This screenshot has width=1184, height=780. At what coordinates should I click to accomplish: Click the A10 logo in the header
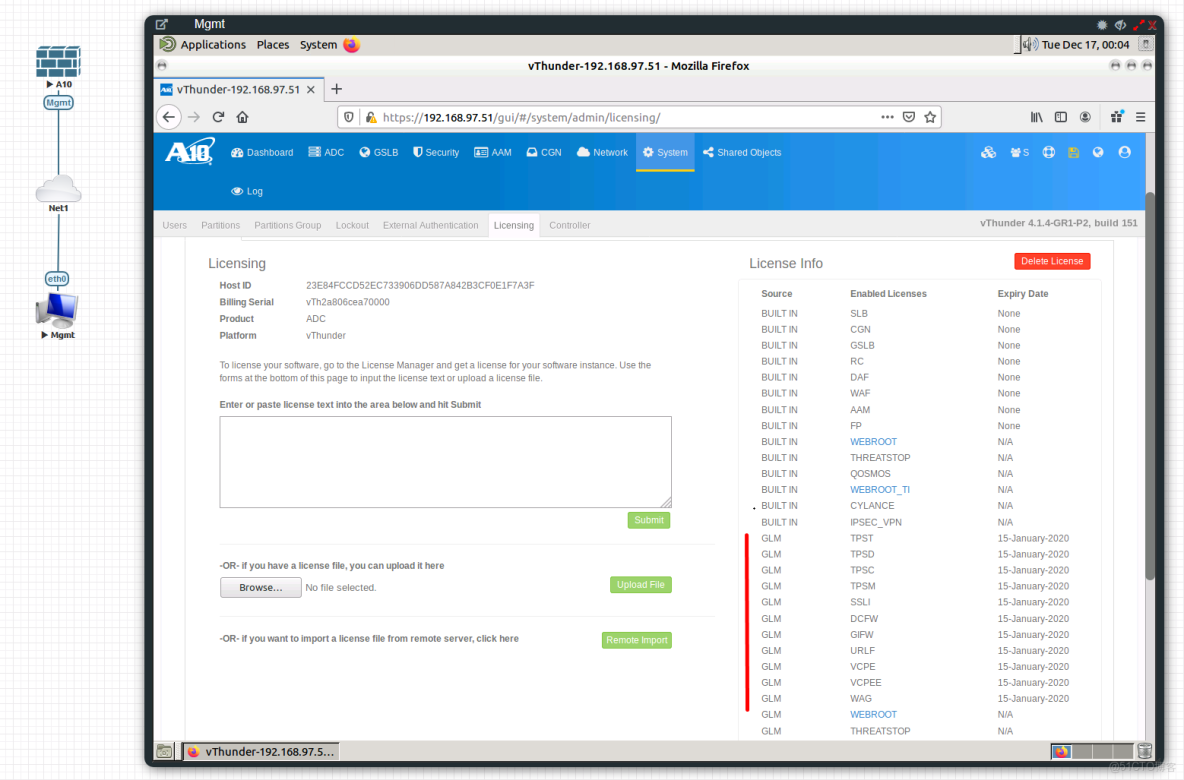click(x=190, y=152)
